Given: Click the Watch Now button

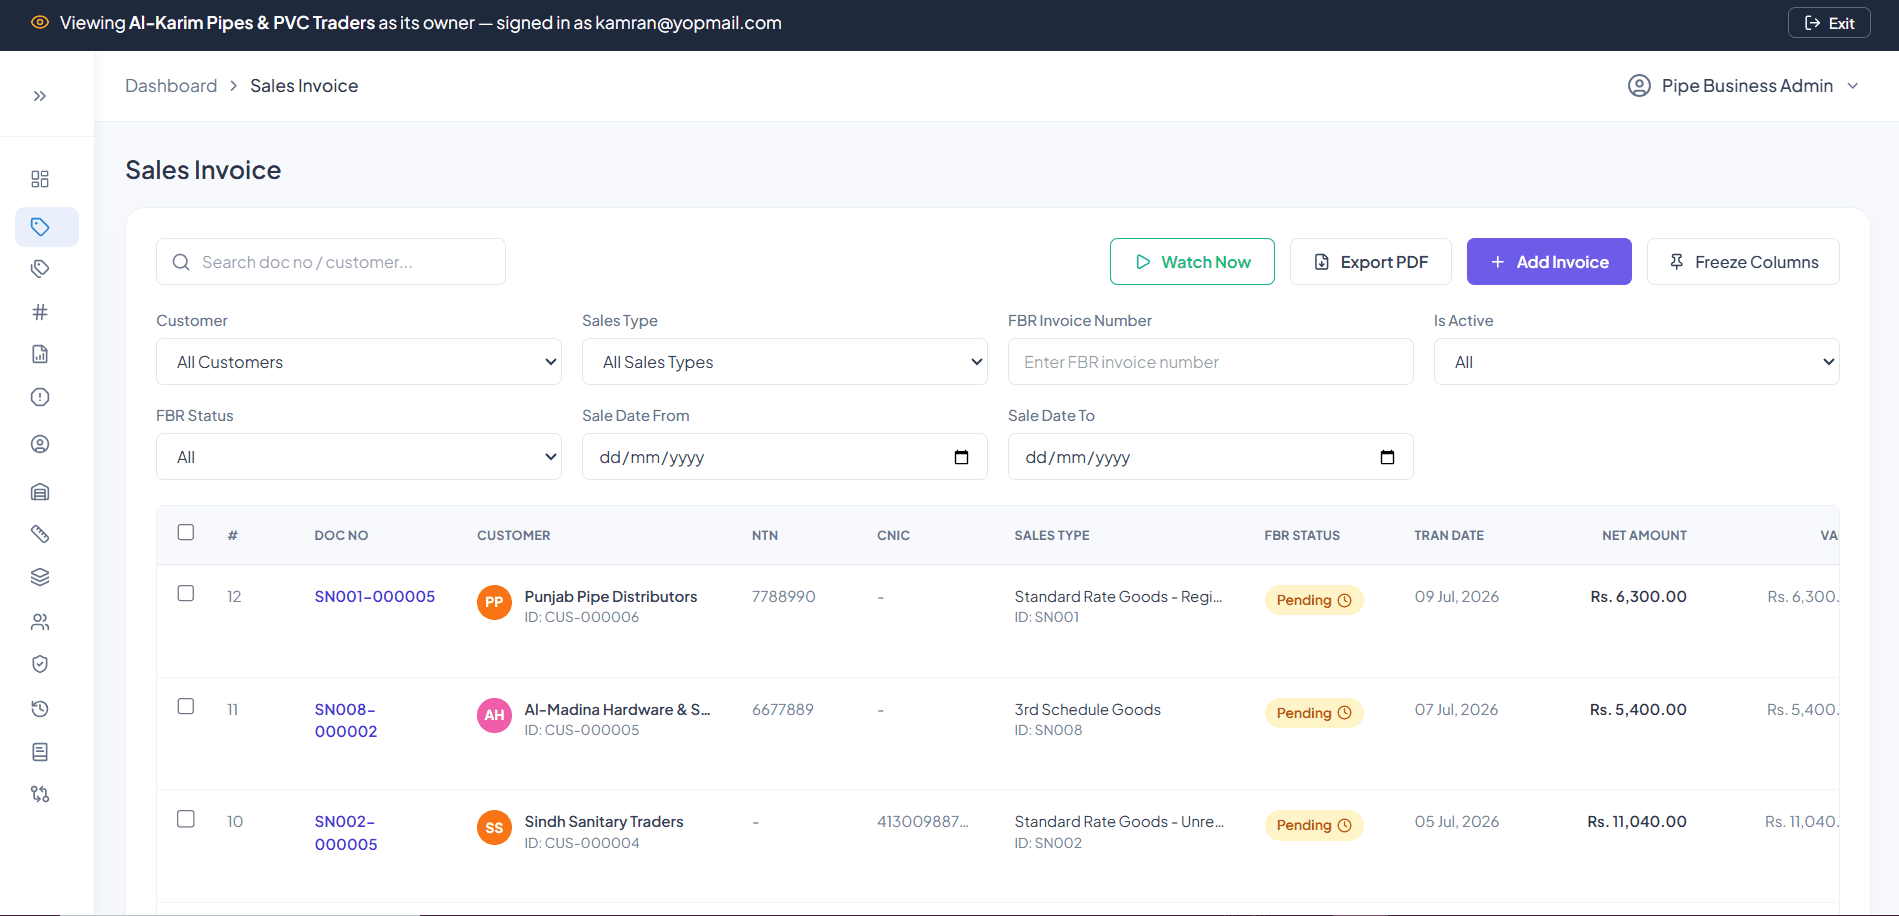Looking at the screenshot, I should coord(1192,262).
